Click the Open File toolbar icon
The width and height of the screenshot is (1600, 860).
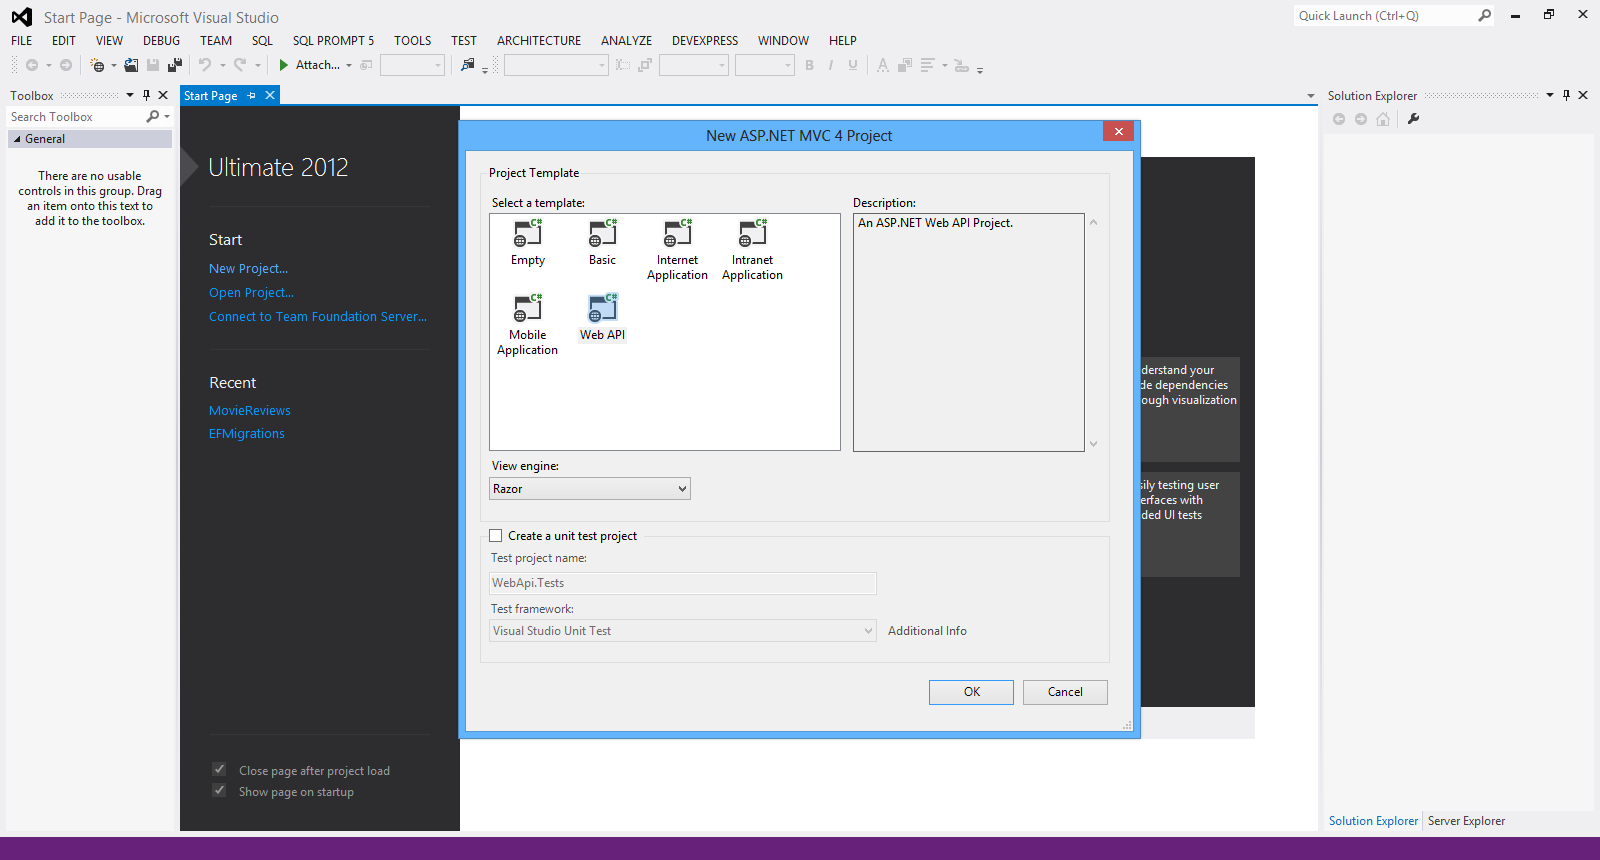pos(131,65)
